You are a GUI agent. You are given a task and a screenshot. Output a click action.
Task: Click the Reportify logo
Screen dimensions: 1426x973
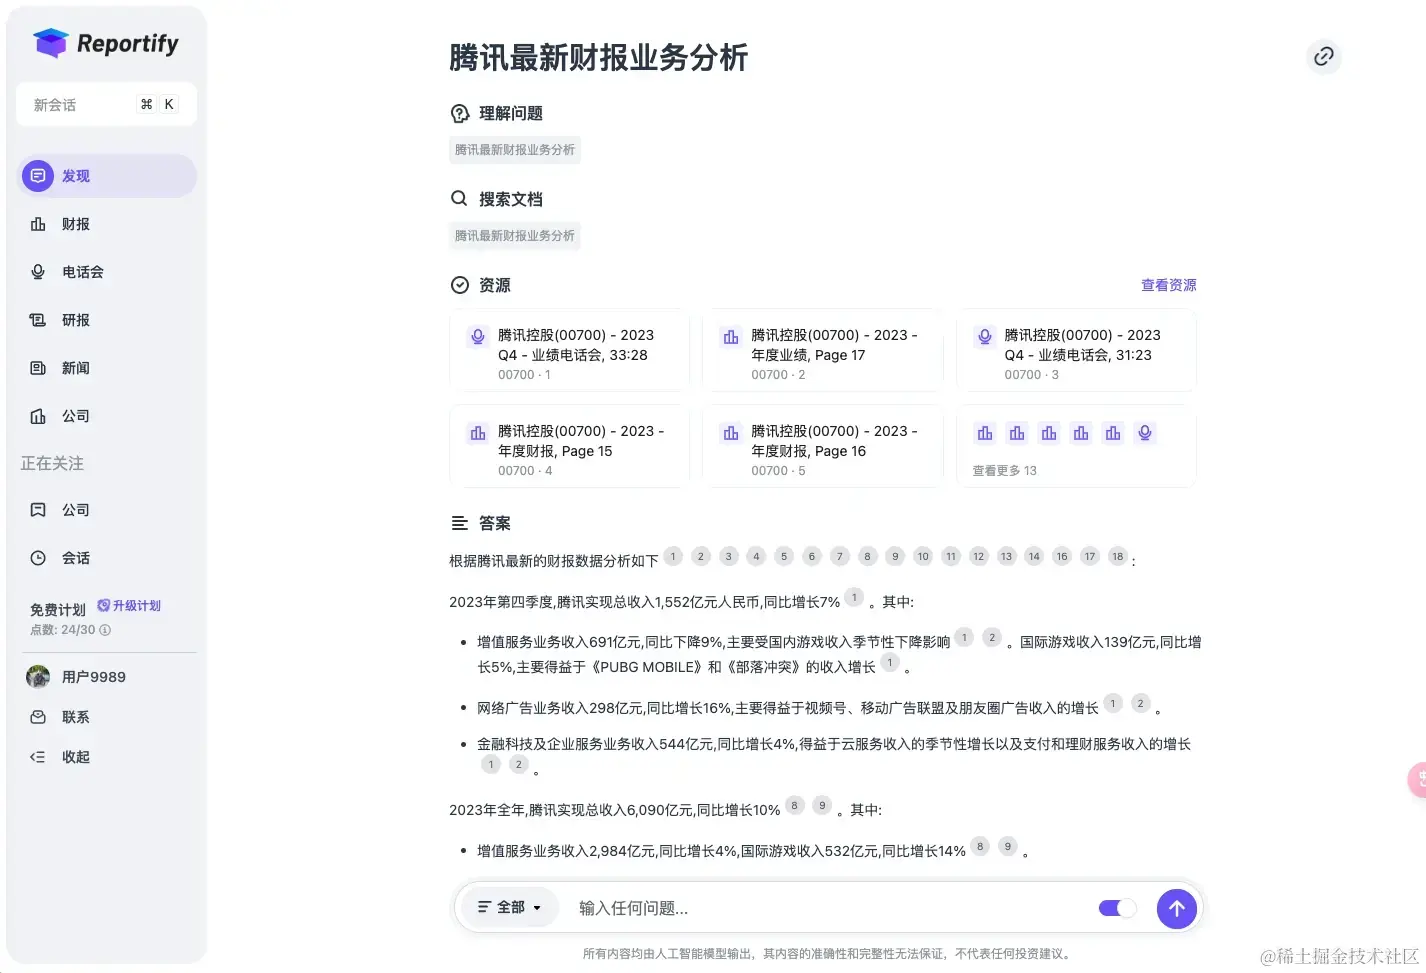click(106, 43)
